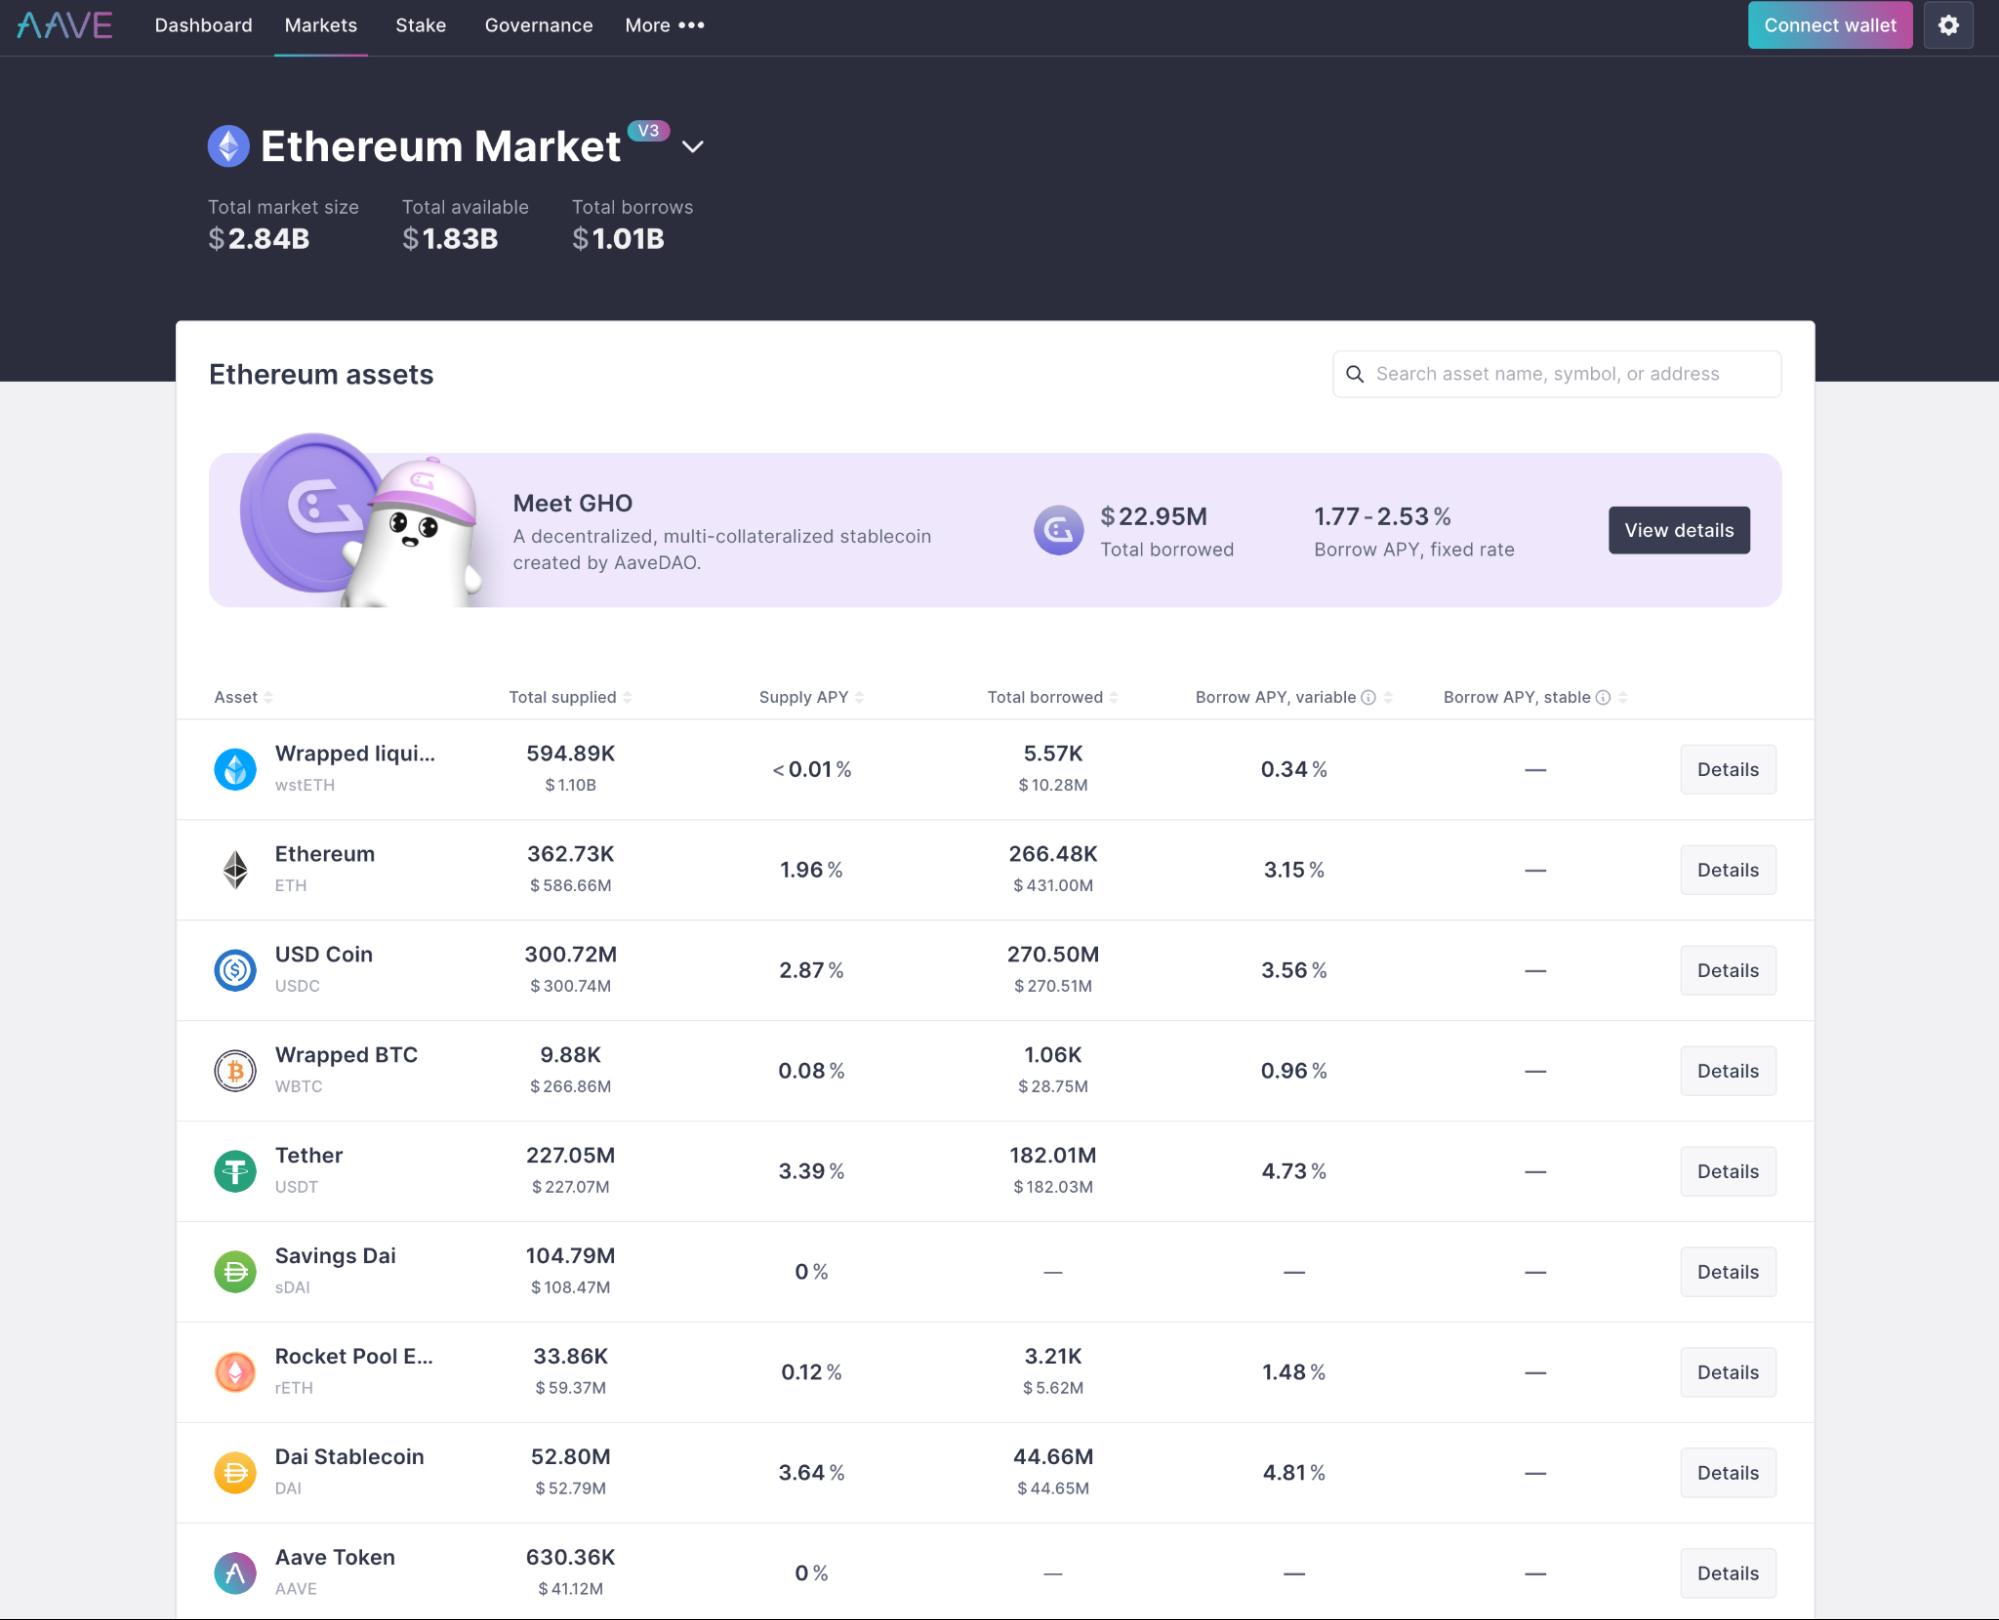Click the Wrapped BTC token icon

(x=235, y=1071)
